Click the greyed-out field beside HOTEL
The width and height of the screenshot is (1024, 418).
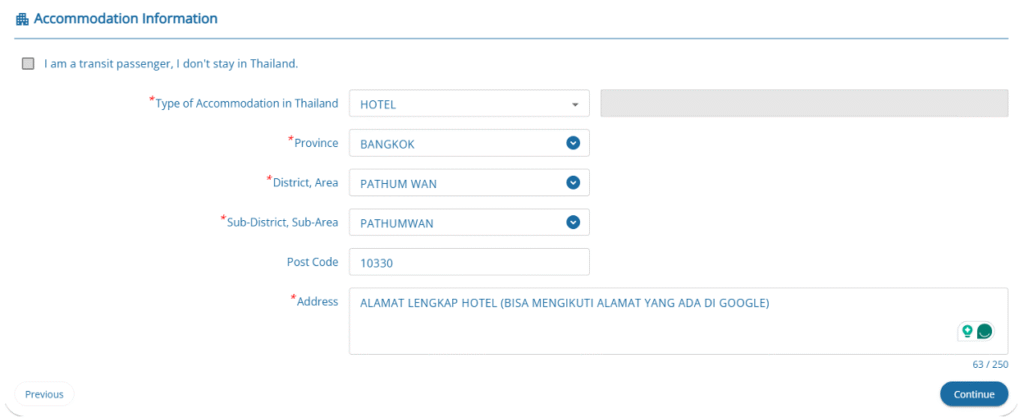(804, 103)
